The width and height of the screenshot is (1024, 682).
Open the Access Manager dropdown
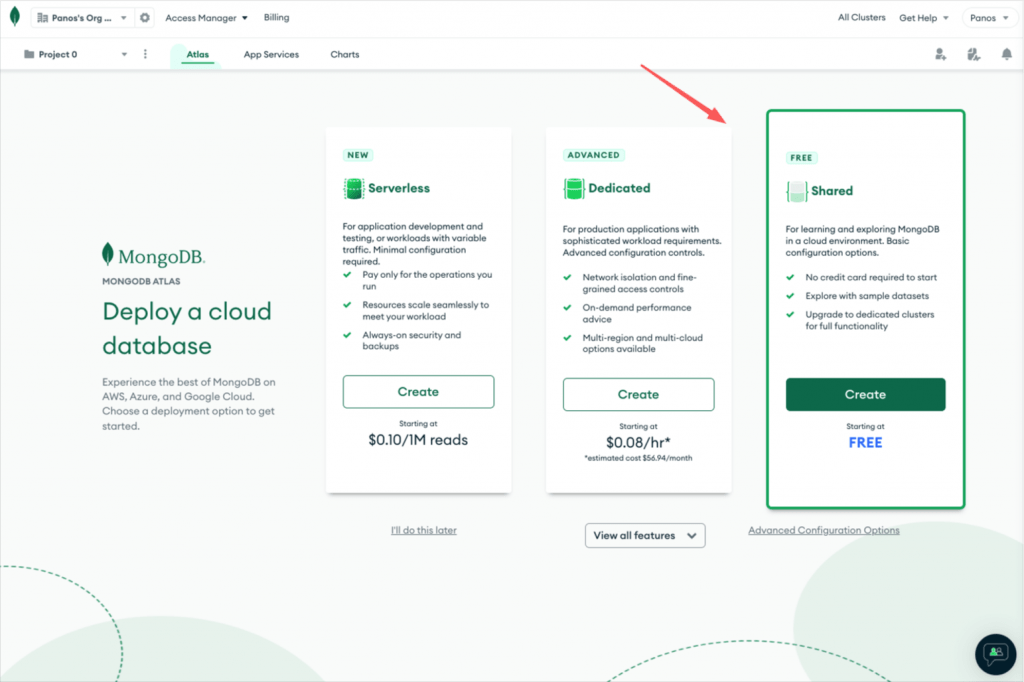[x=206, y=18]
